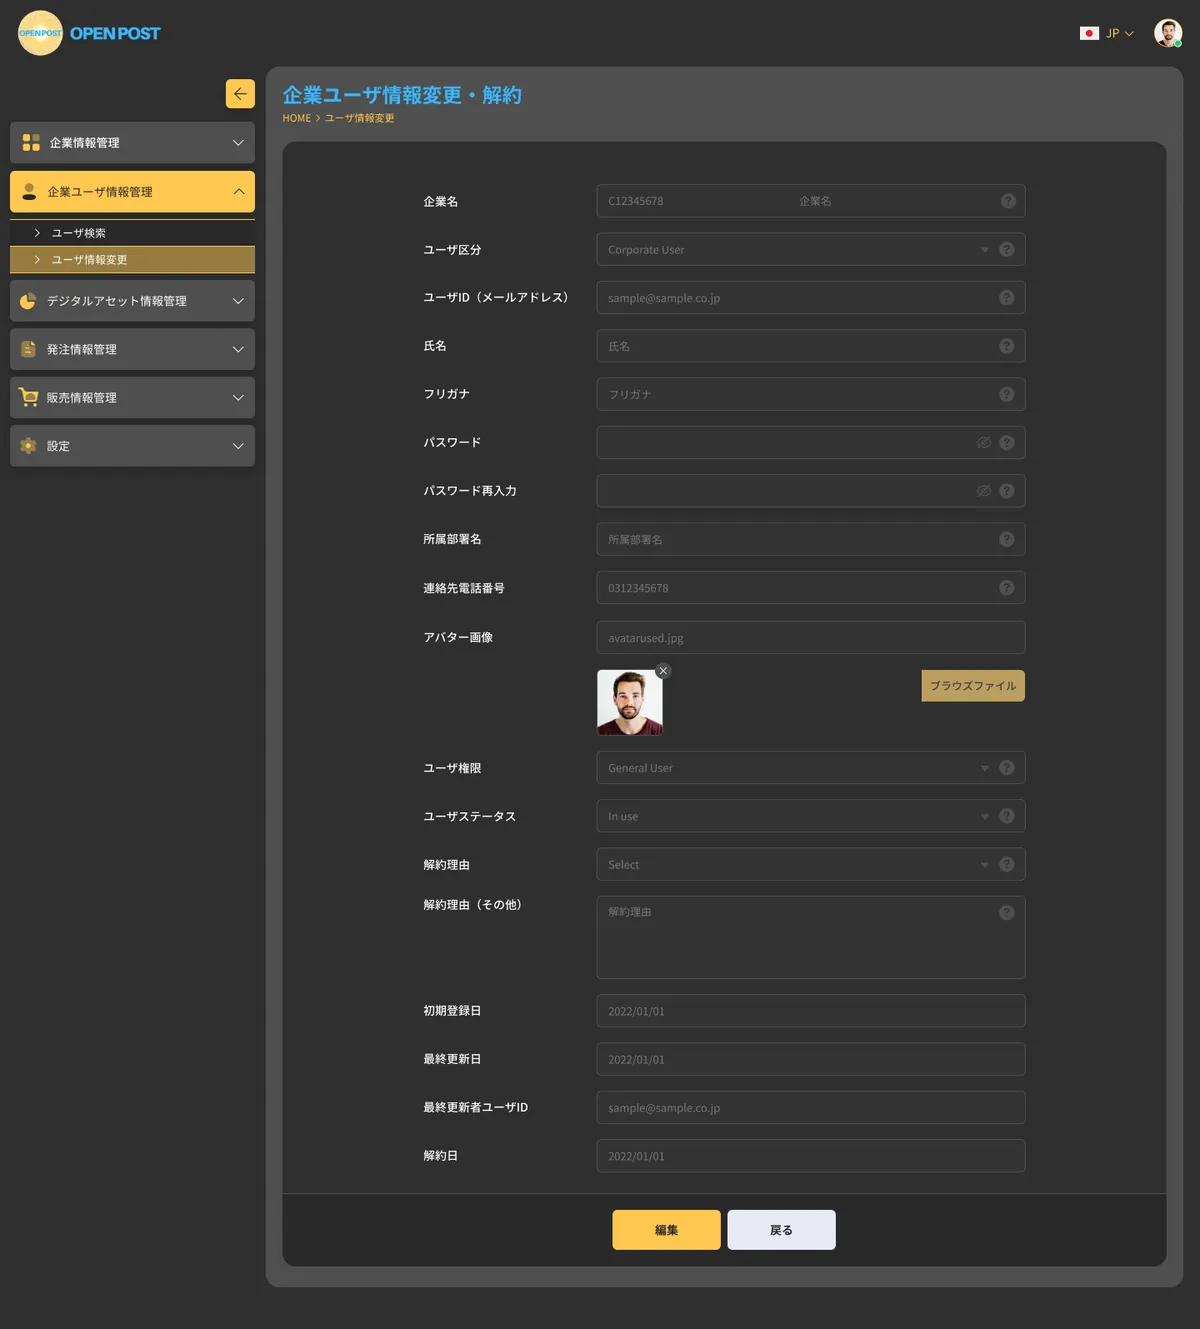This screenshot has width=1200, height=1329.
Task: Toggle パスワード visibility eye icon
Action: tap(984, 442)
